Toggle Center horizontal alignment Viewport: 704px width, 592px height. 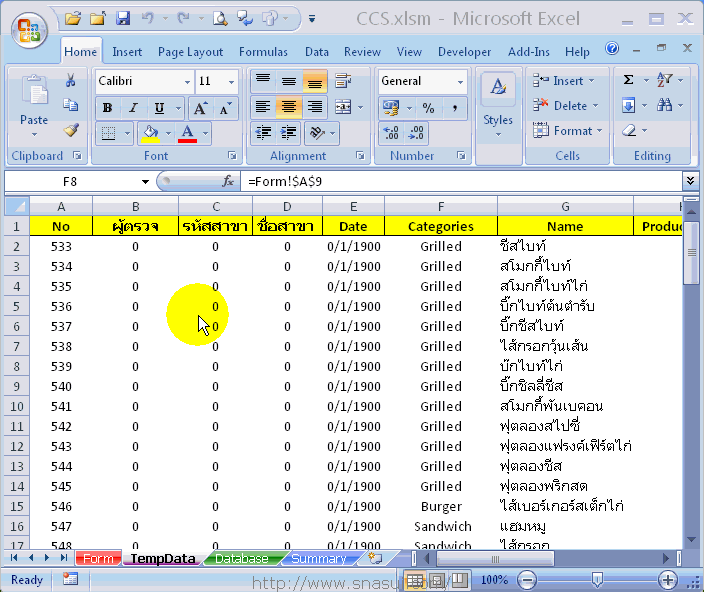pyautogui.click(x=289, y=107)
